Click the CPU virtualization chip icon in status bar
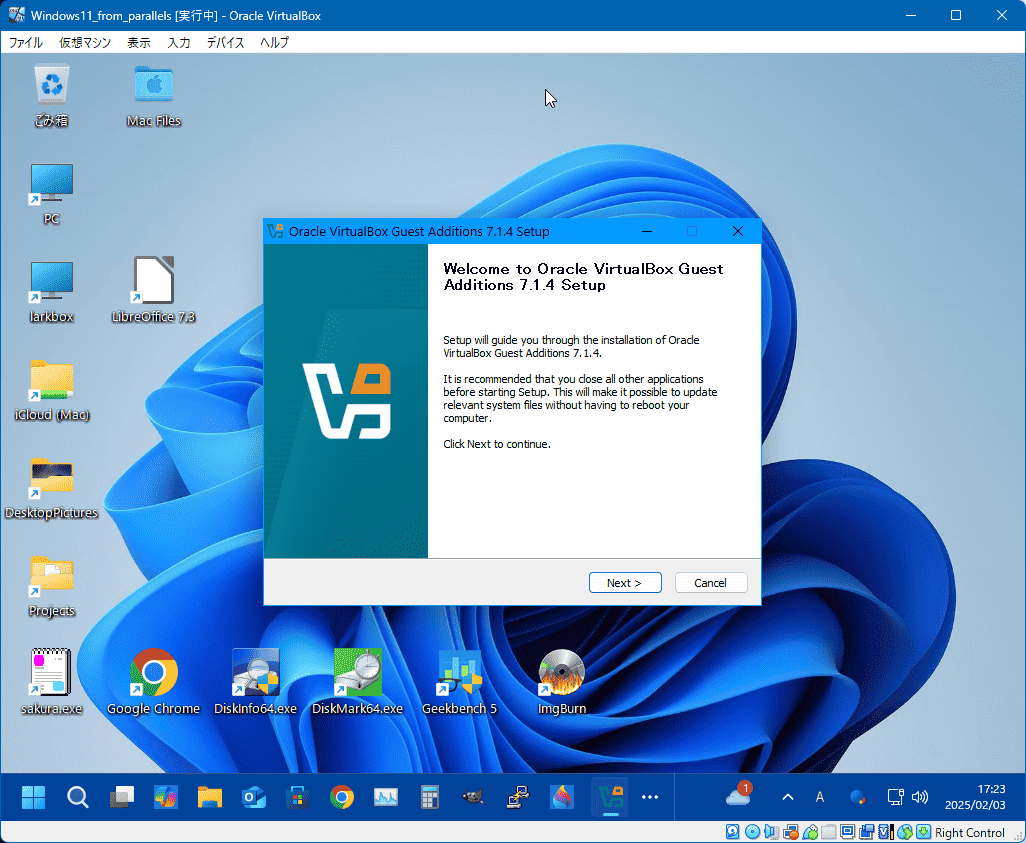 (x=885, y=832)
